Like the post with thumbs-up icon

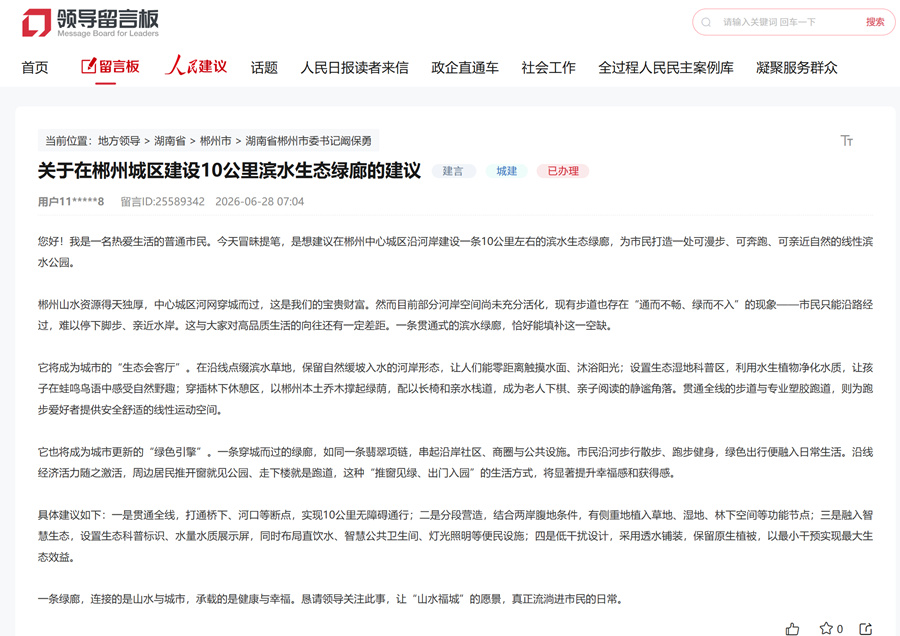(793, 629)
